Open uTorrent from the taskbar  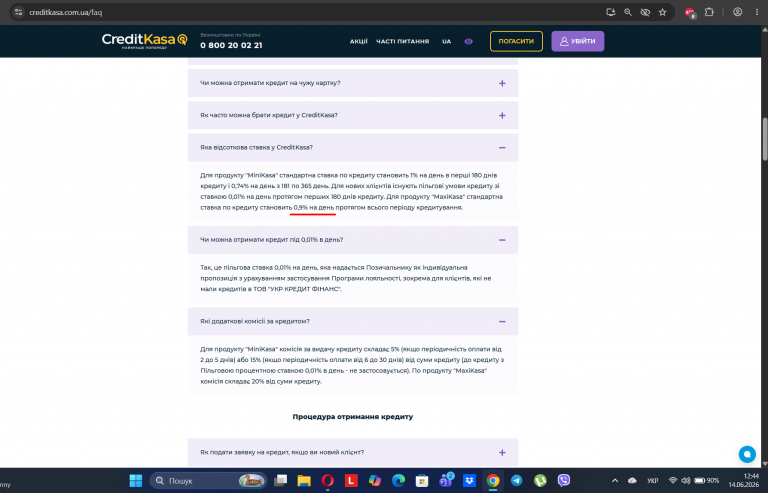(540, 481)
